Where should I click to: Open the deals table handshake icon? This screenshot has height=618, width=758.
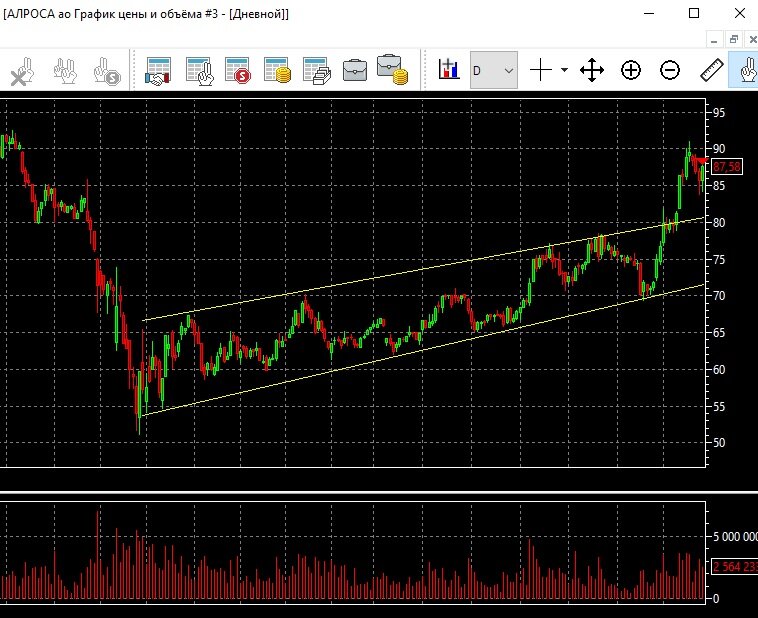tap(158, 71)
